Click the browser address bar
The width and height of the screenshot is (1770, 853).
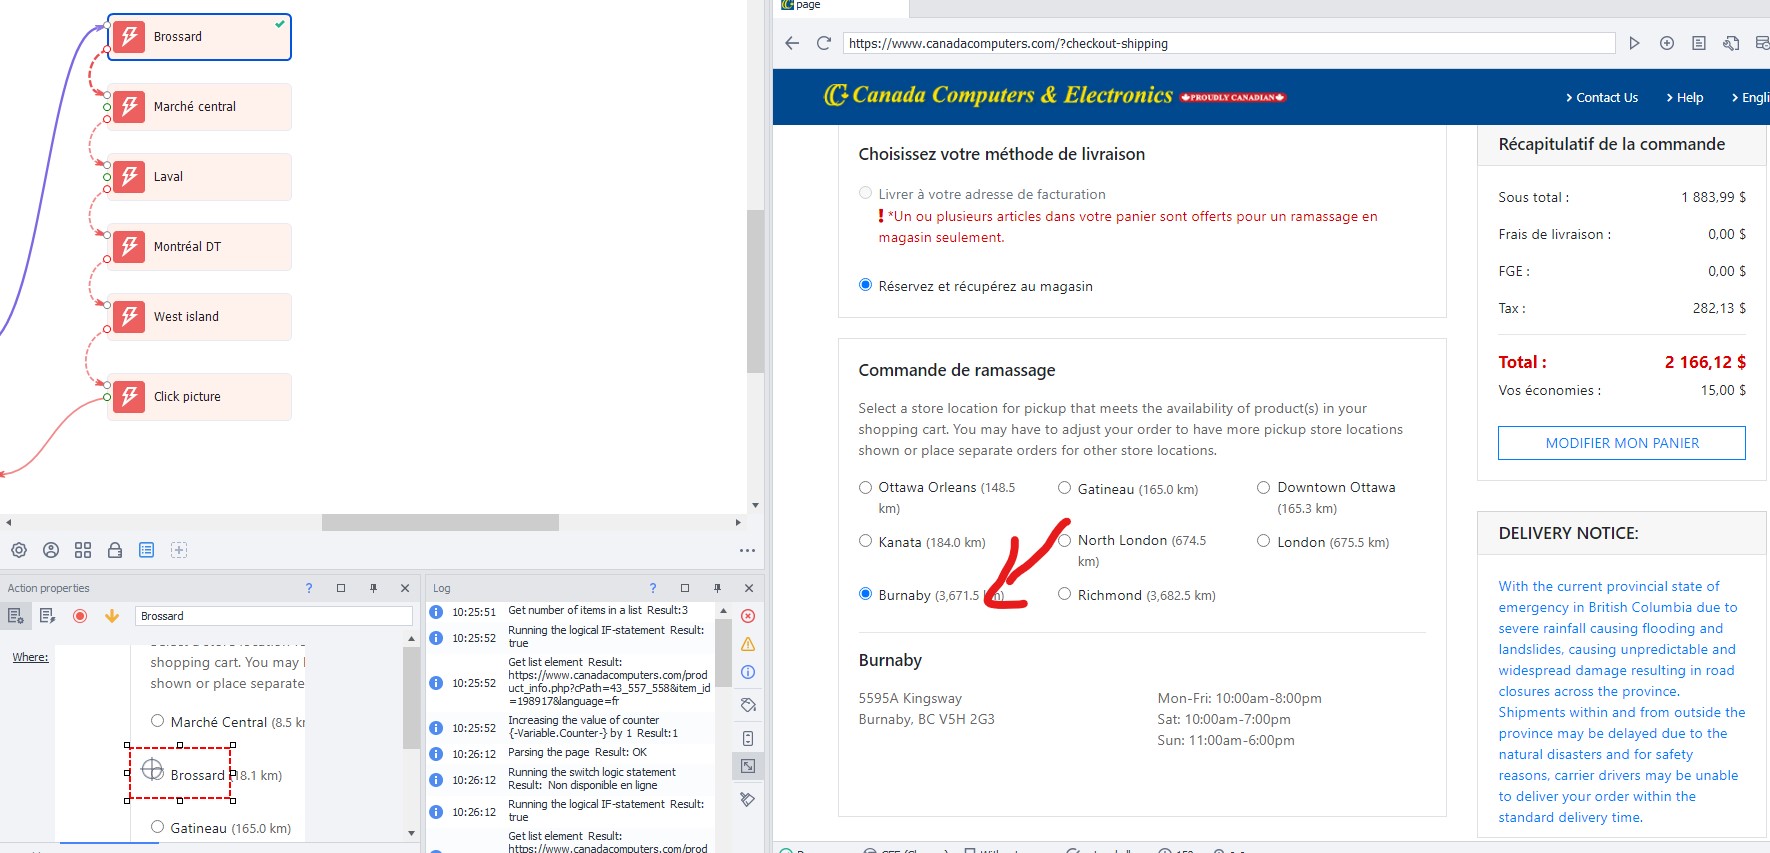point(1229,43)
